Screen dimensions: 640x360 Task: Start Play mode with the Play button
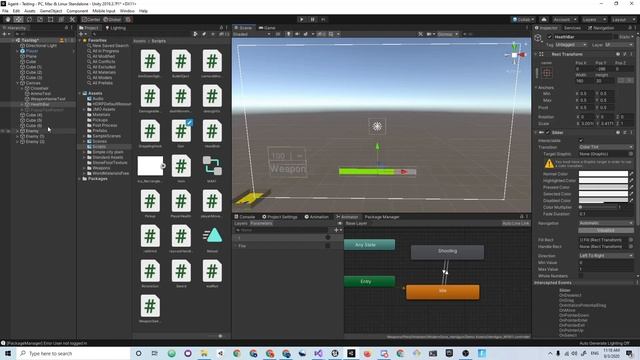[302, 19]
